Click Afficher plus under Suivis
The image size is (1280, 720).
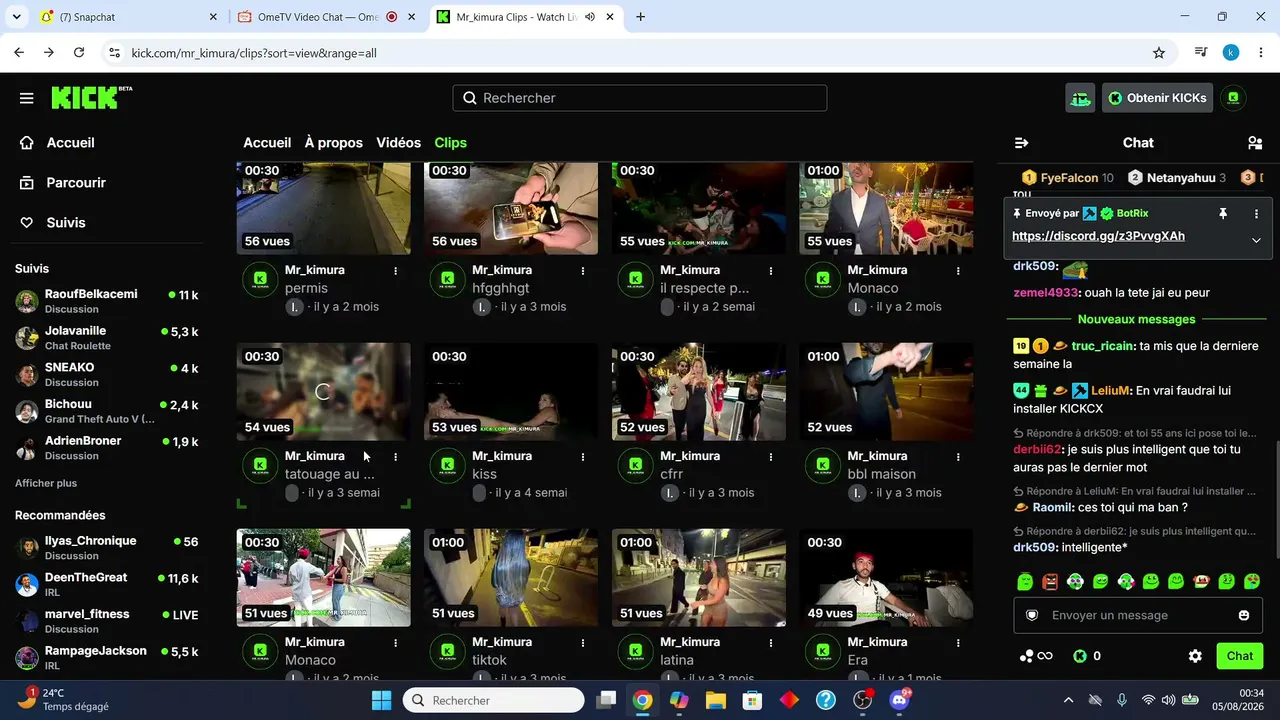point(46,483)
